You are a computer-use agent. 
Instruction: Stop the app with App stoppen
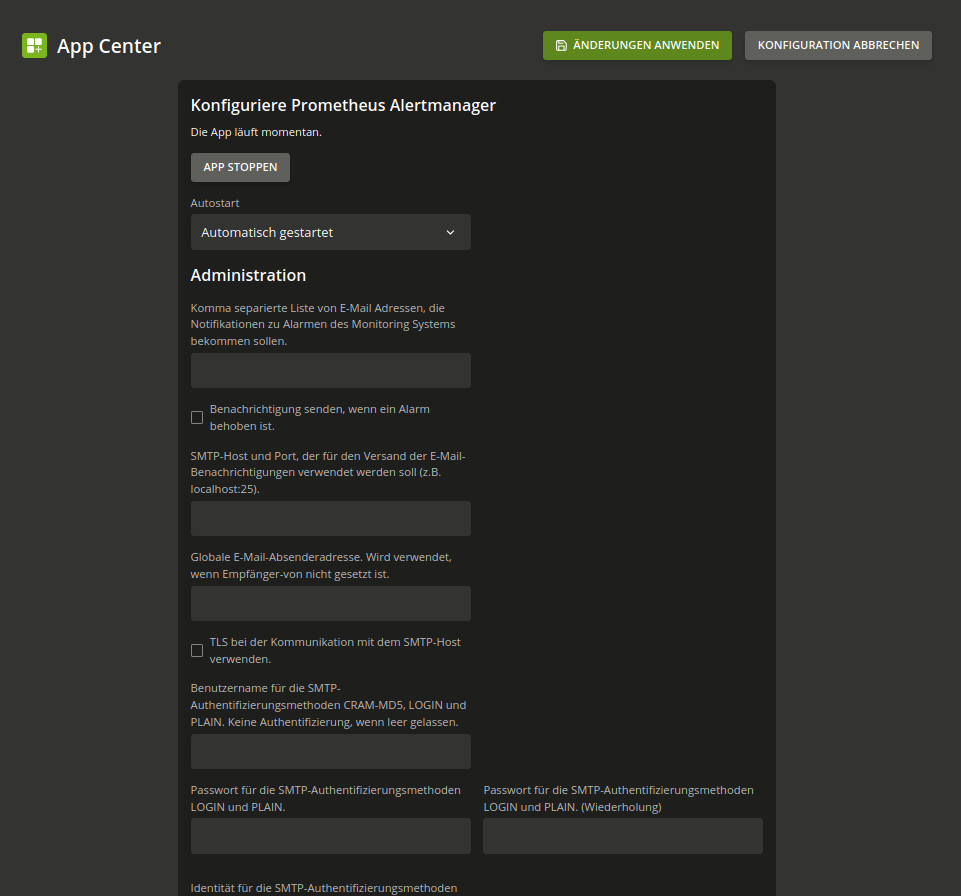240,167
